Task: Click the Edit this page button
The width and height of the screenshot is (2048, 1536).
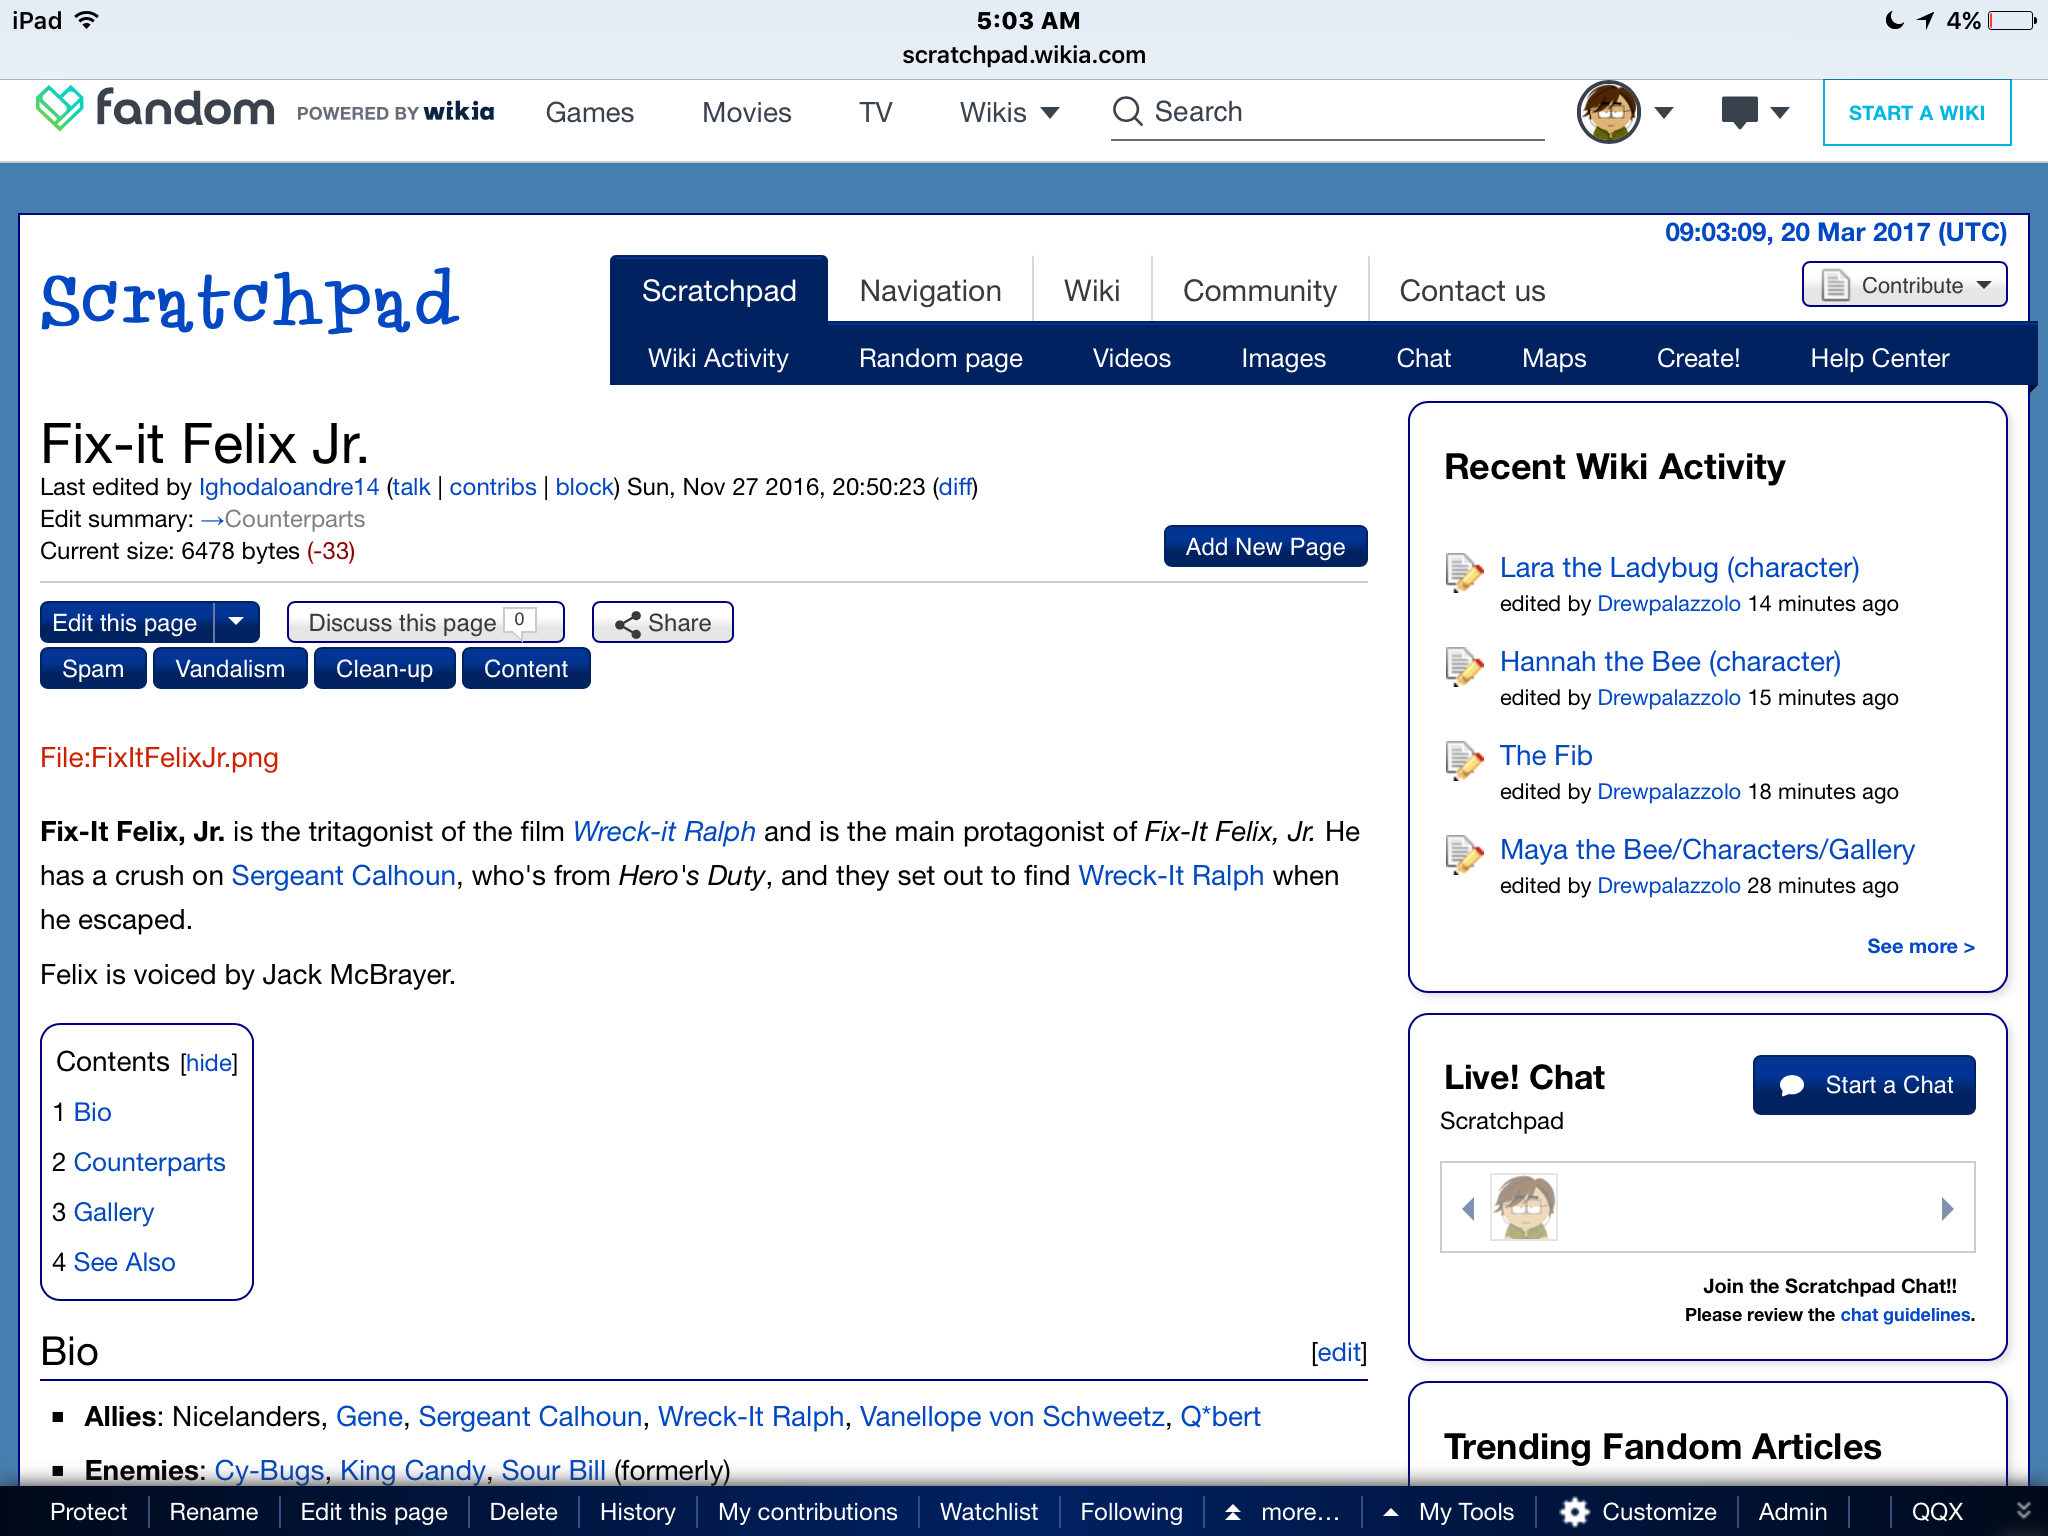Action: click(125, 622)
